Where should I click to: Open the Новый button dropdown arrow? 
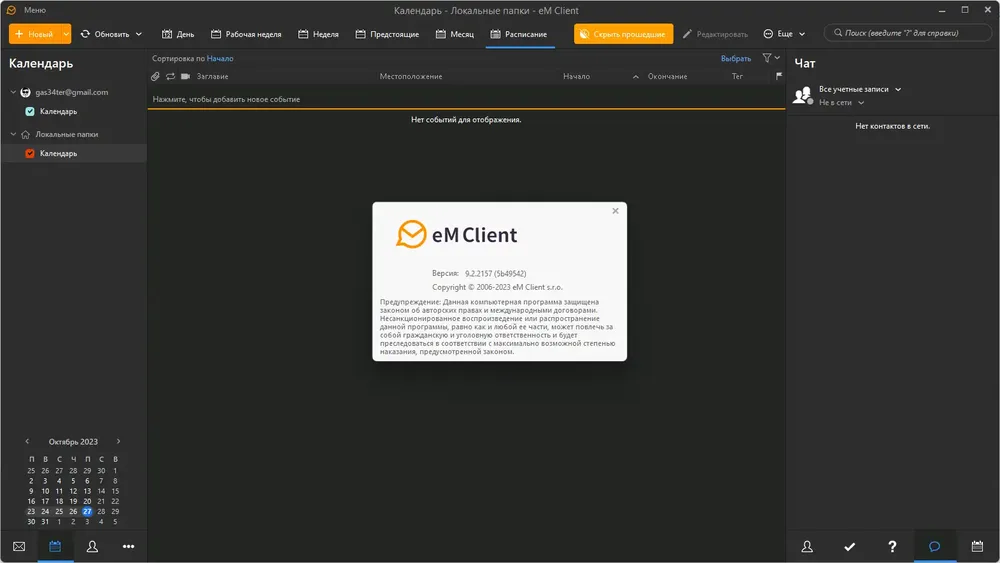click(x=66, y=34)
